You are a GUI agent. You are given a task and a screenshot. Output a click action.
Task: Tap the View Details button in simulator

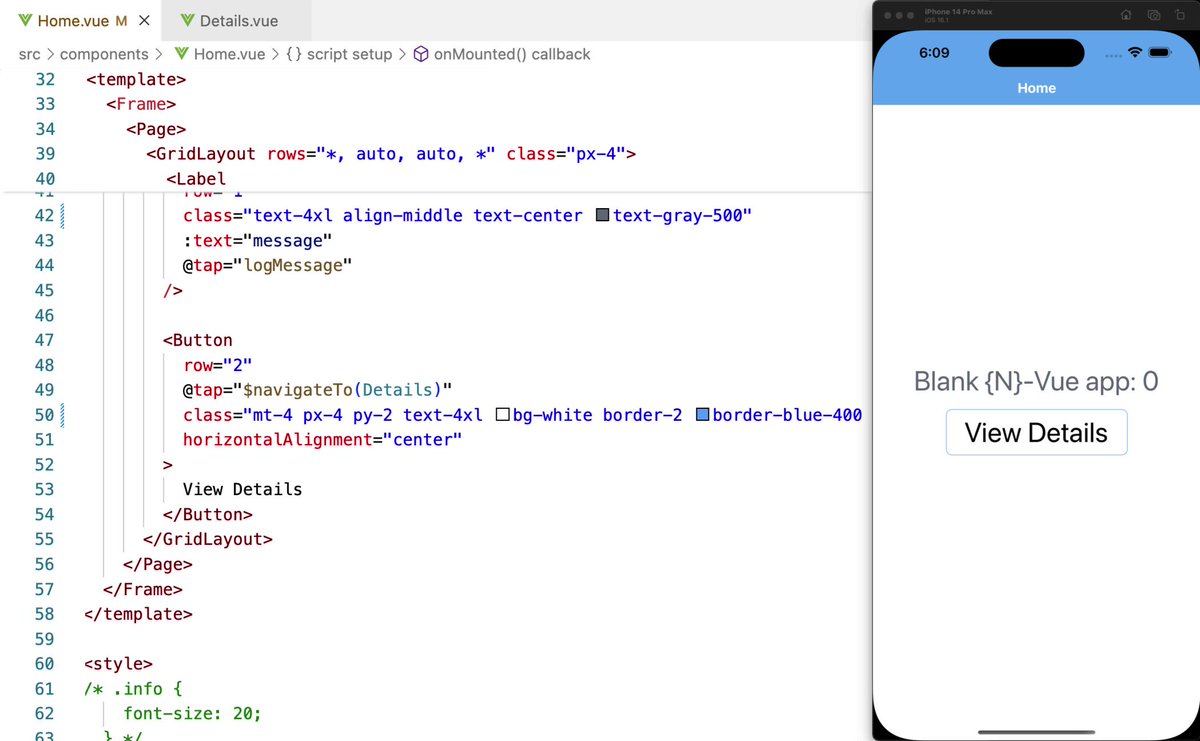1036,433
